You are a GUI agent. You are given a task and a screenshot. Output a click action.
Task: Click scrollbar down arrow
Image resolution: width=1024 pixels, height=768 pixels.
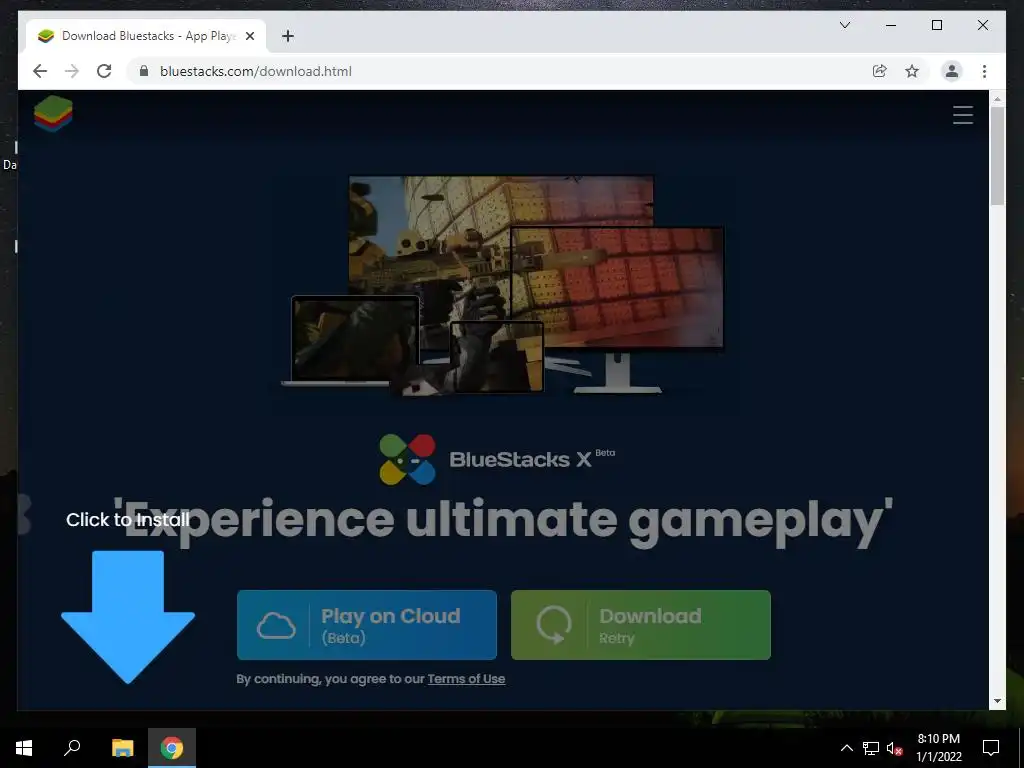coord(997,701)
